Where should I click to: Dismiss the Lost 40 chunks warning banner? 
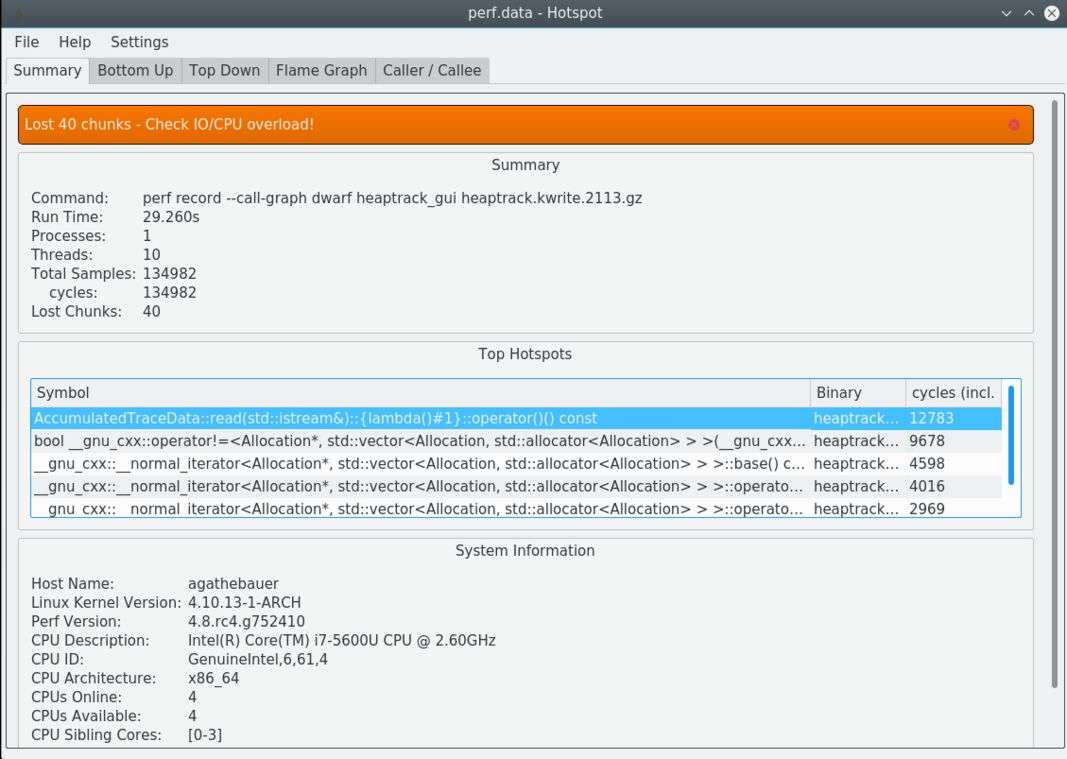(x=1013, y=125)
